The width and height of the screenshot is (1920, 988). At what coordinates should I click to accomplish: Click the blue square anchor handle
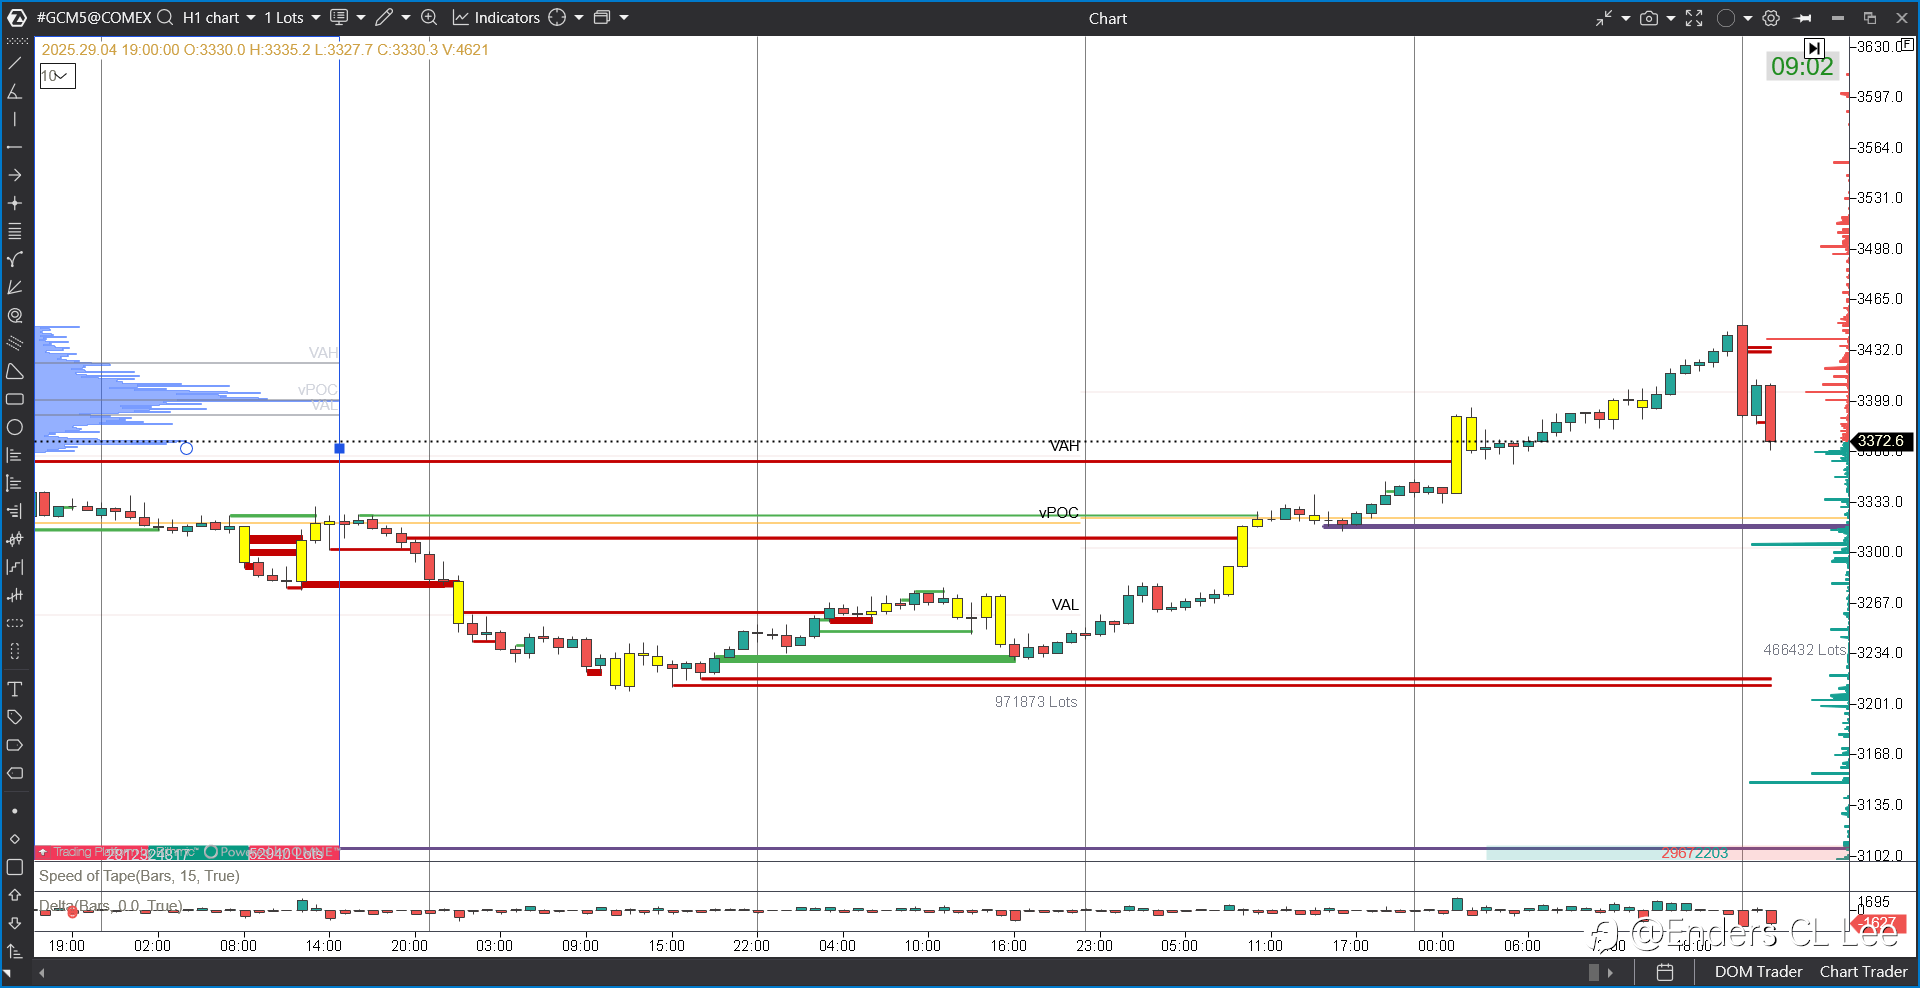tap(340, 449)
